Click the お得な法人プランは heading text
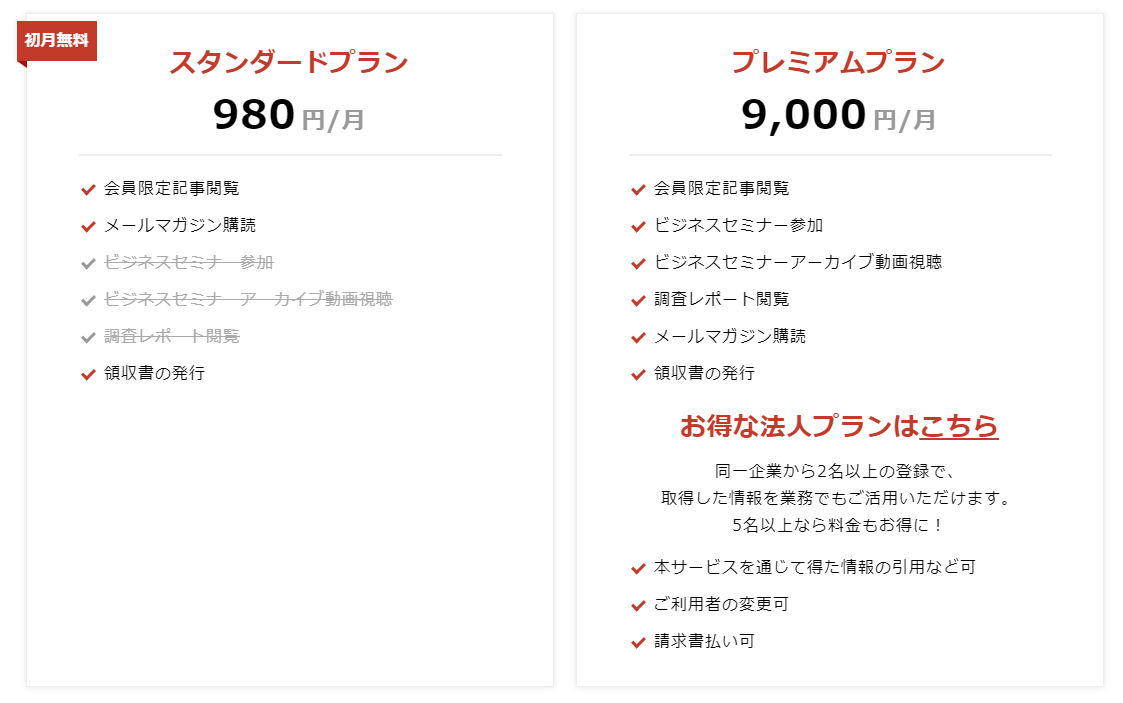Screen dimensions: 1123x703 (798, 426)
